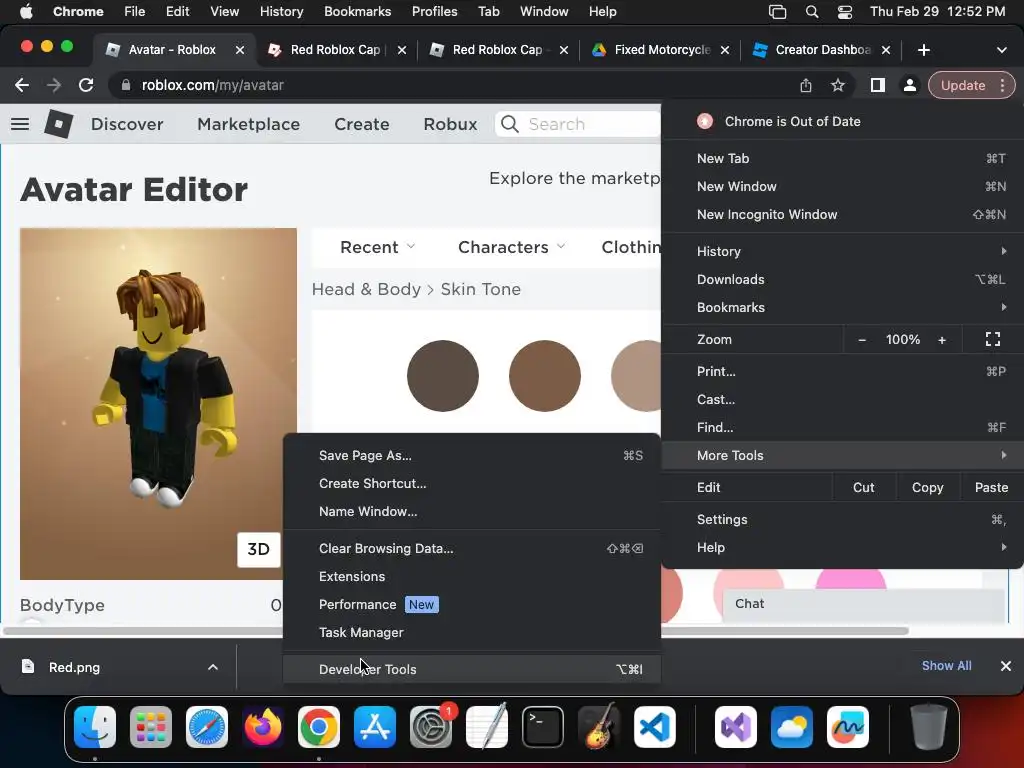Open Safari from the Dock
Image resolution: width=1024 pixels, height=768 pixels.
[x=207, y=727]
